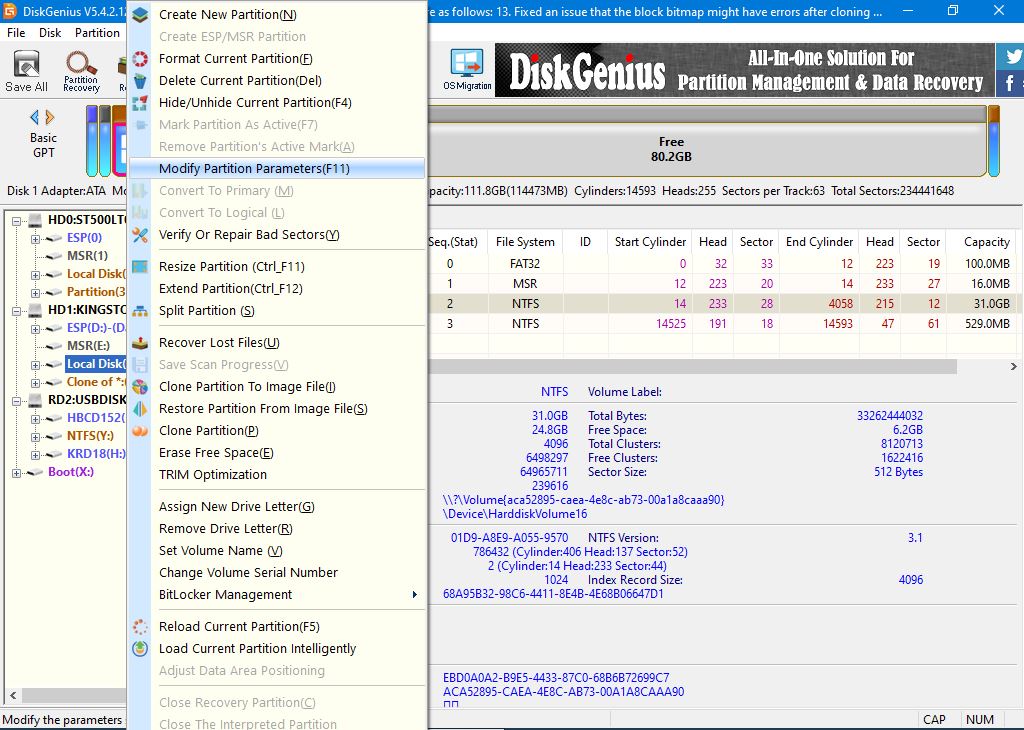The width and height of the screenshot is (1024, 730).
Task: Click the Delete Current Partition trash icon
Action: pos(141,81)
